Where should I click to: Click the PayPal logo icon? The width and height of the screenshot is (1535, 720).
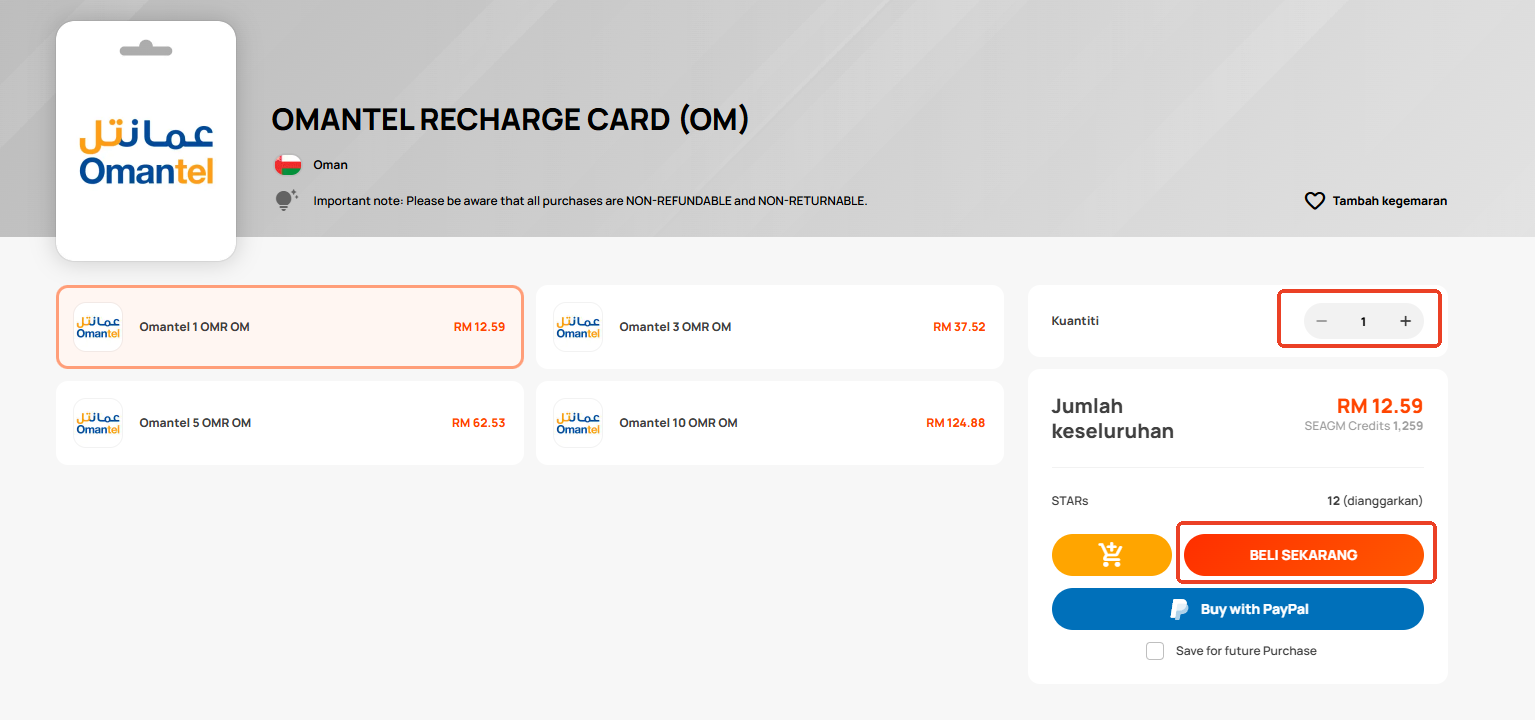point(1180,609)
